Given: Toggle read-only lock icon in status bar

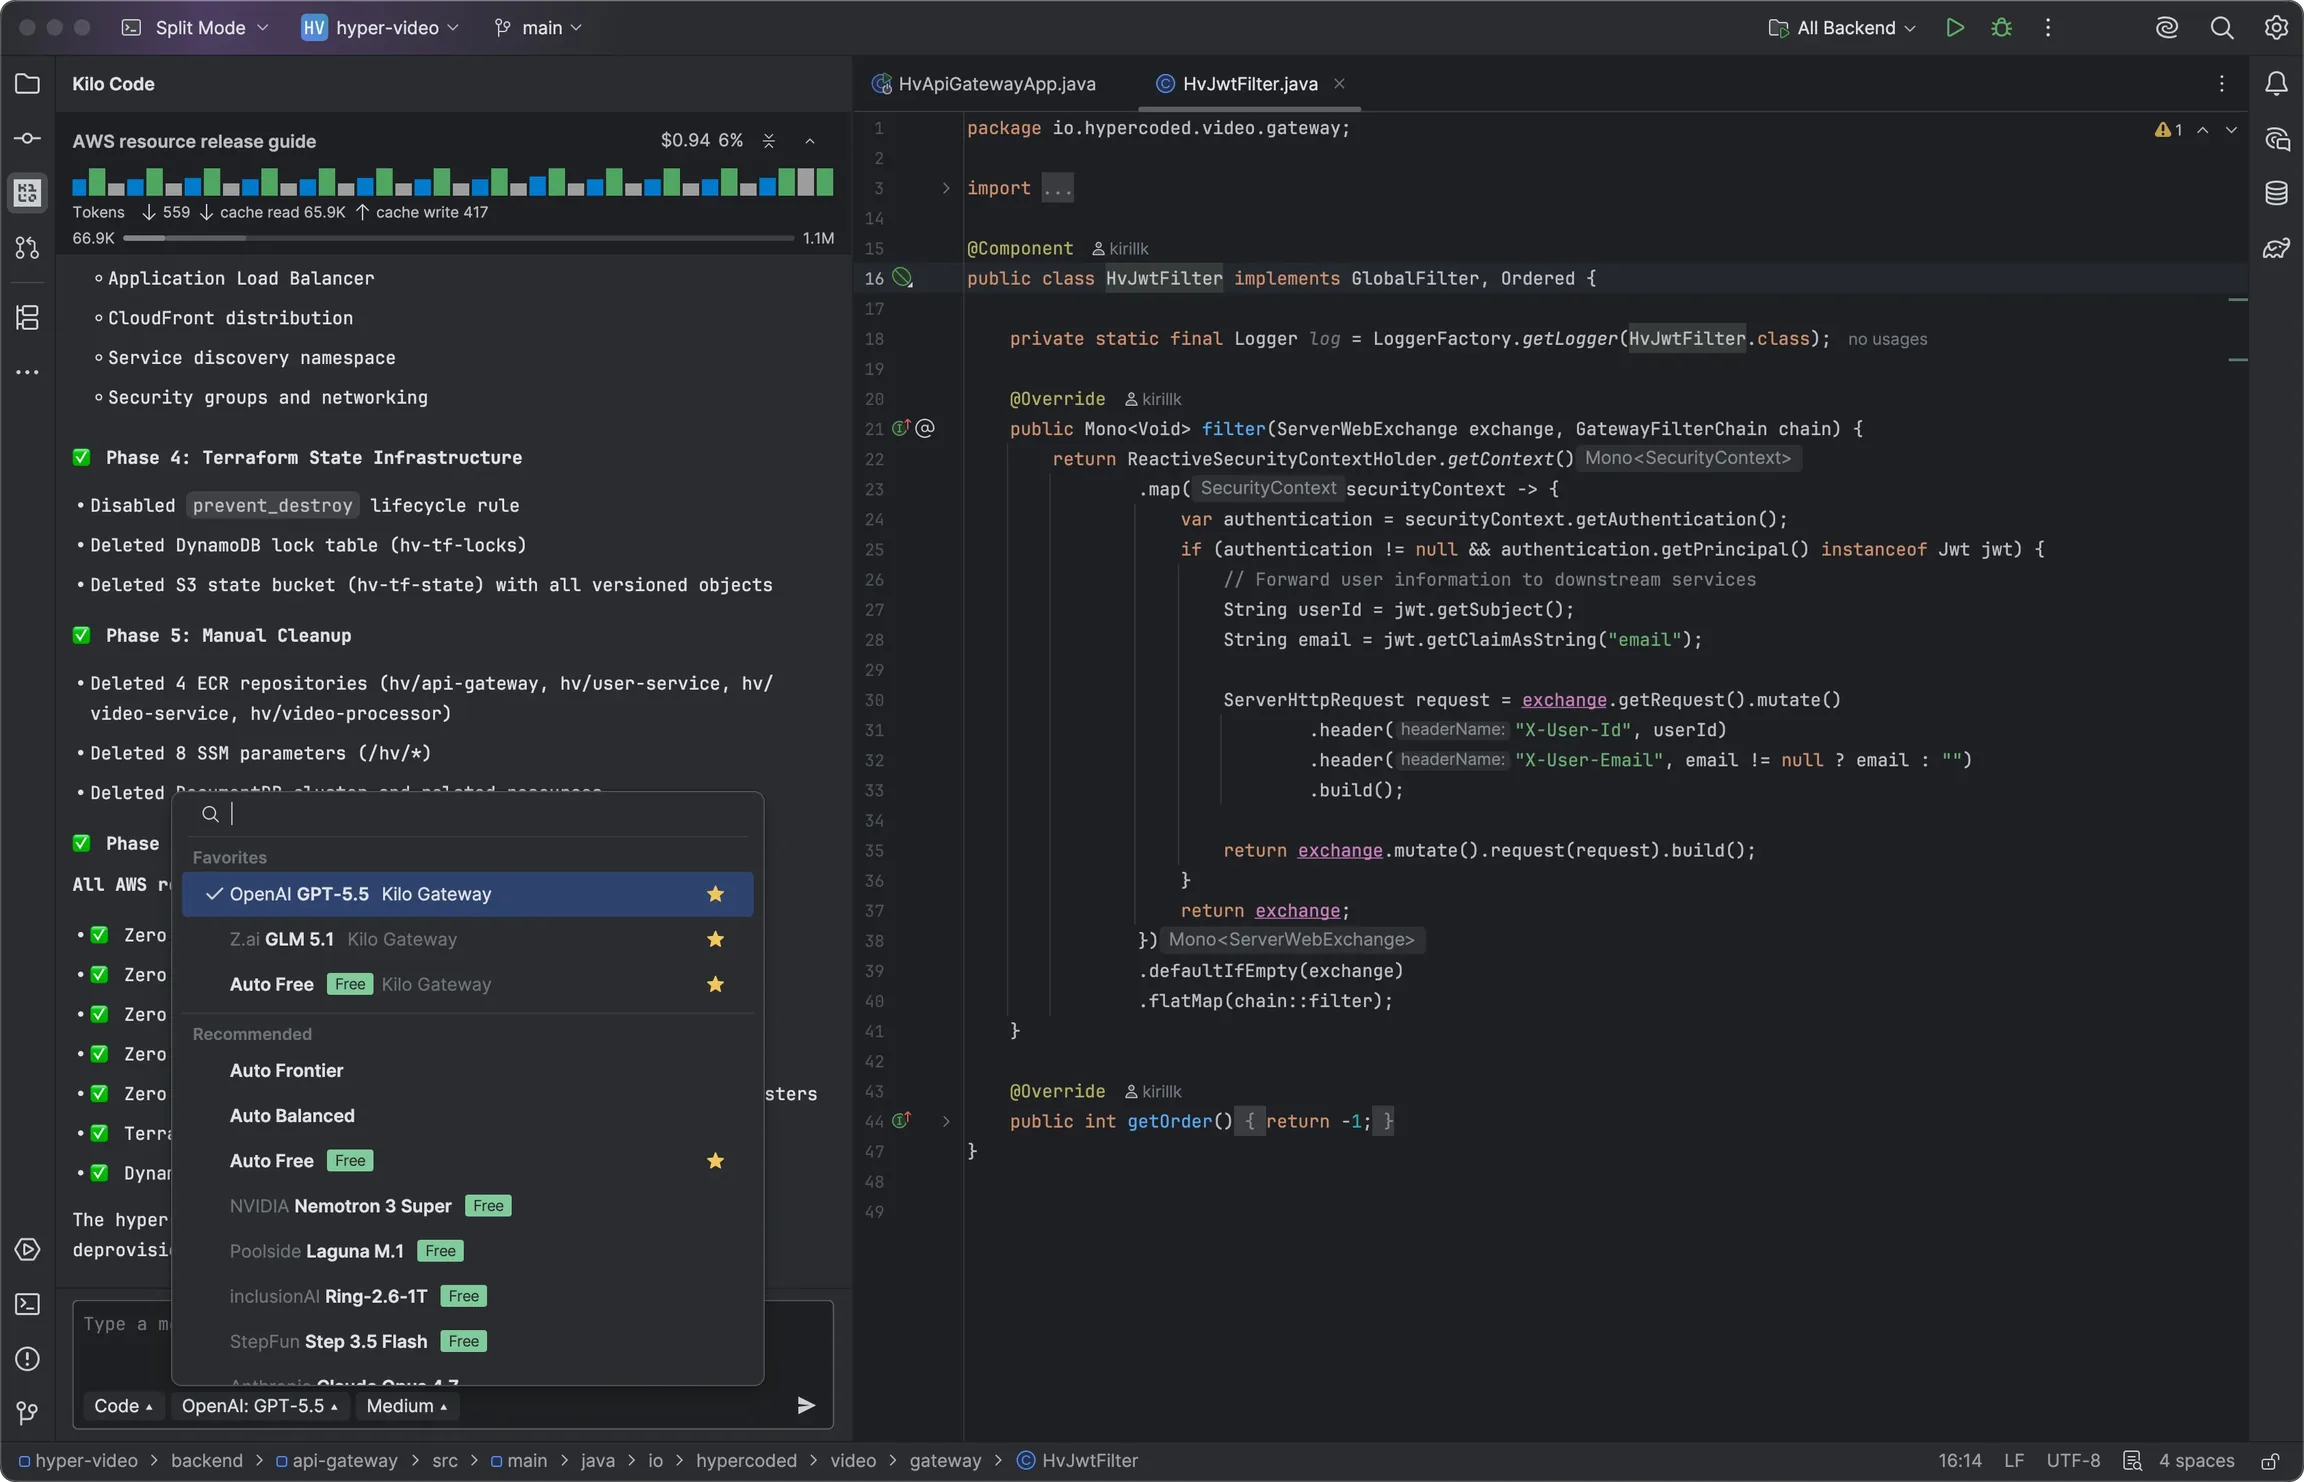Looking at the screenshot, I should [2270, 1461].
